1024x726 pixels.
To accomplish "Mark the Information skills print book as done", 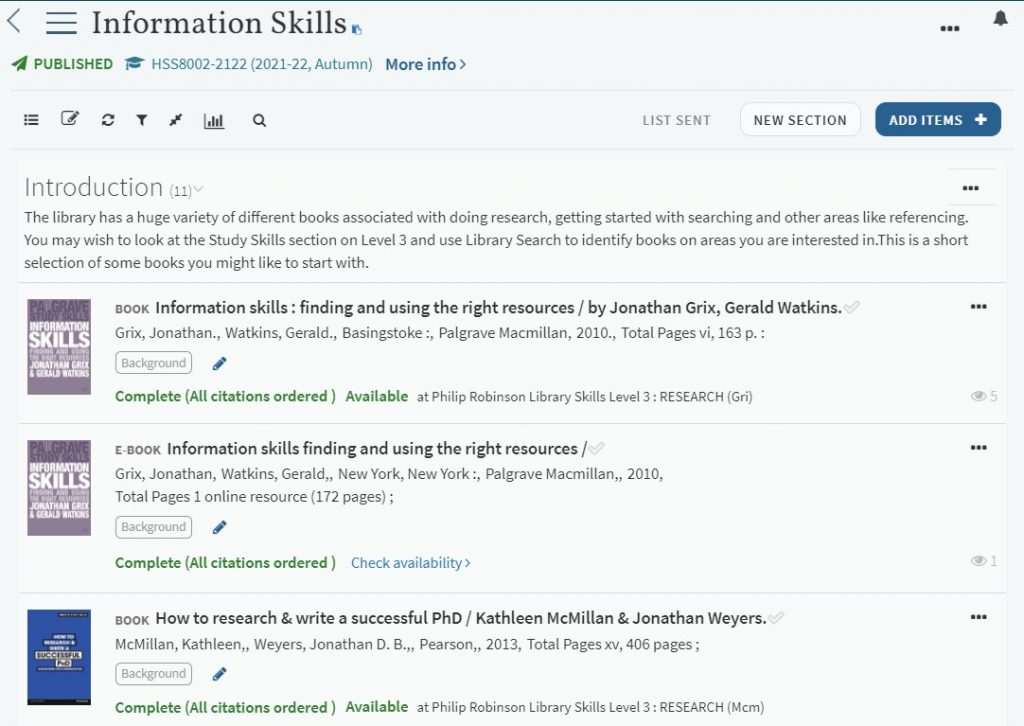I will (x=851, y=307).
